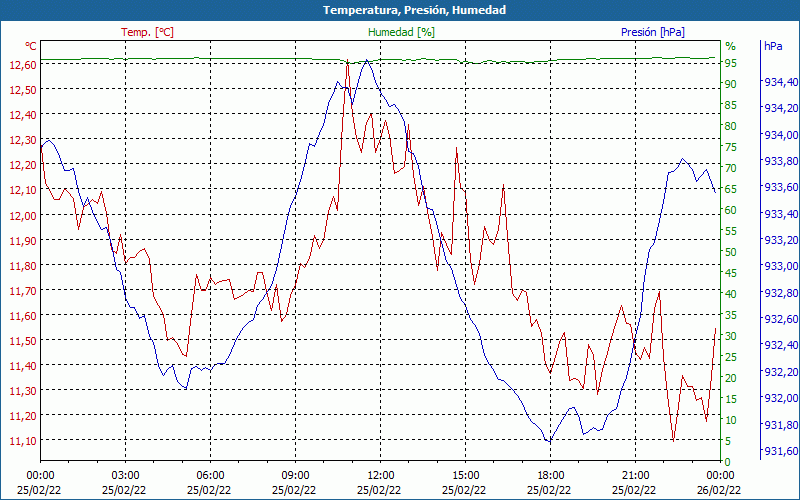Screen dimensions: 800x500
Task: Click the blue "hPa" axis unit label
Action: 773,46
